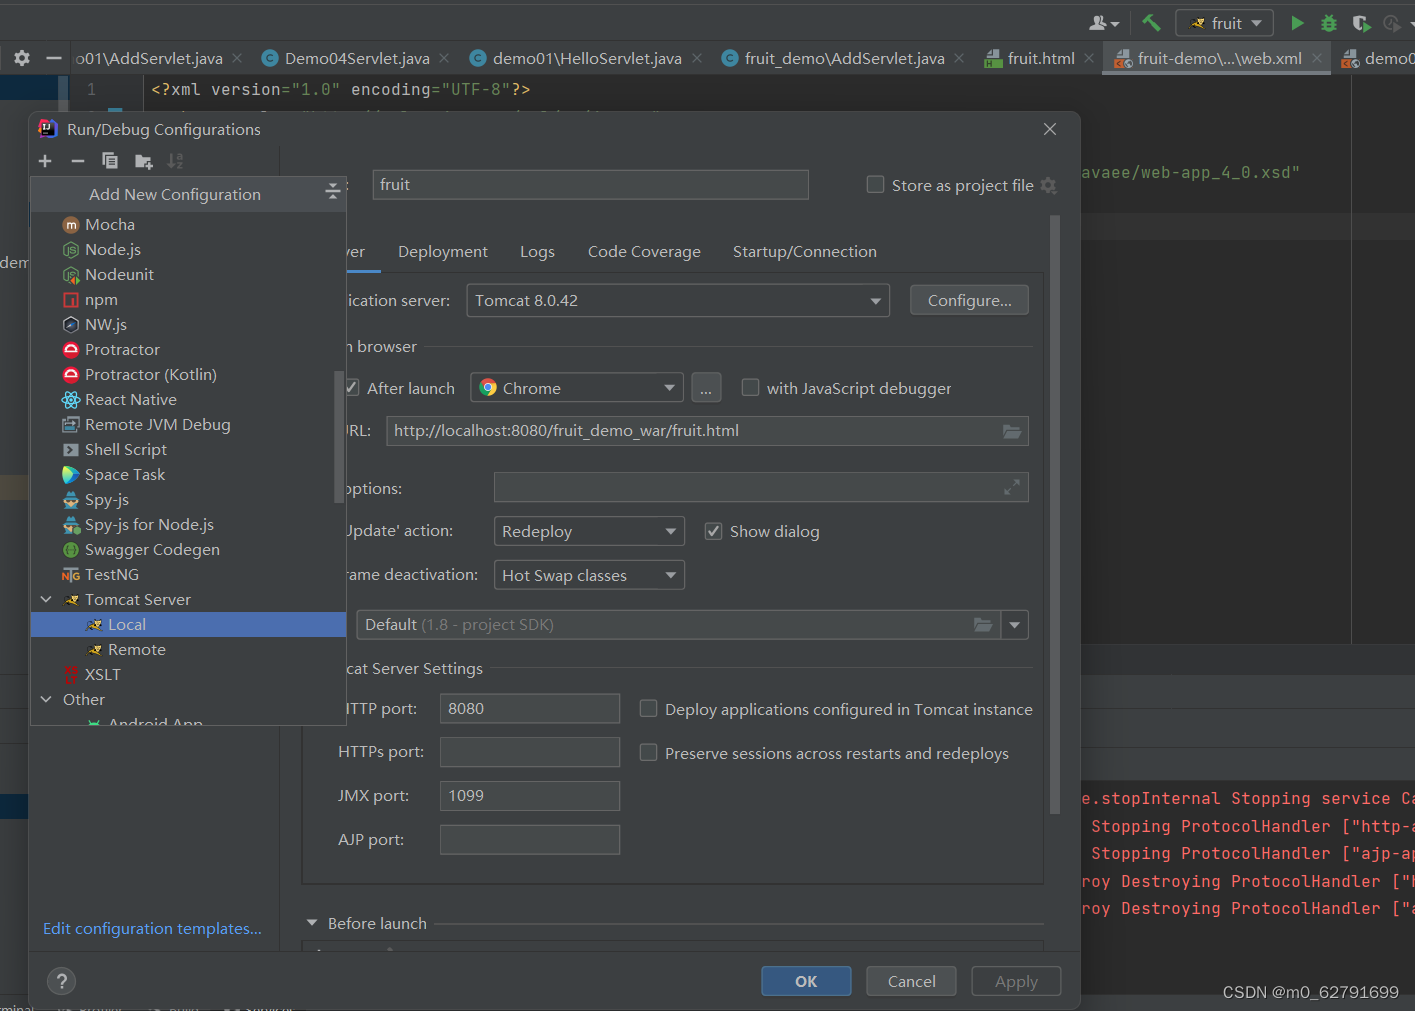Switch to the Deployment tab
Viewport: 1415px width, 1011px height.
[x=443, y=252]
